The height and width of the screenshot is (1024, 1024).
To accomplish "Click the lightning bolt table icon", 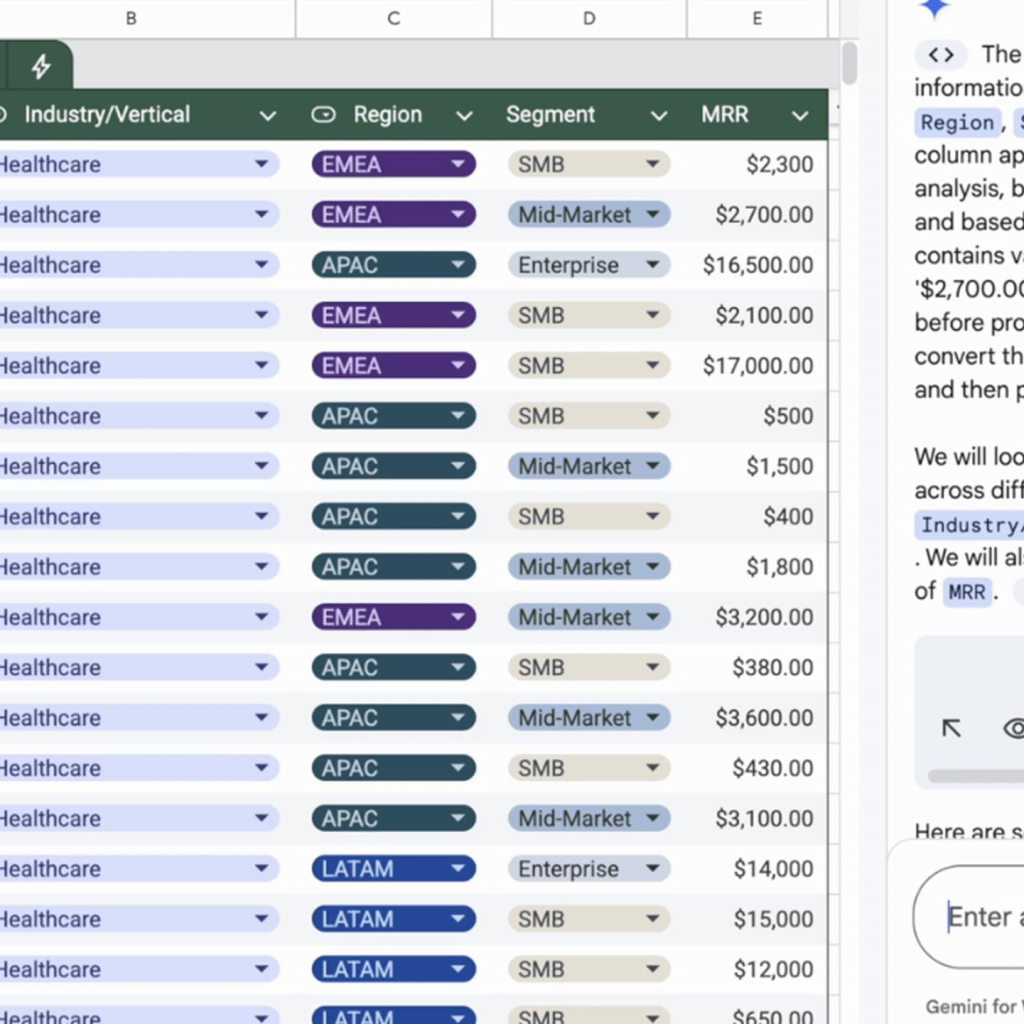I will (40, 64).
